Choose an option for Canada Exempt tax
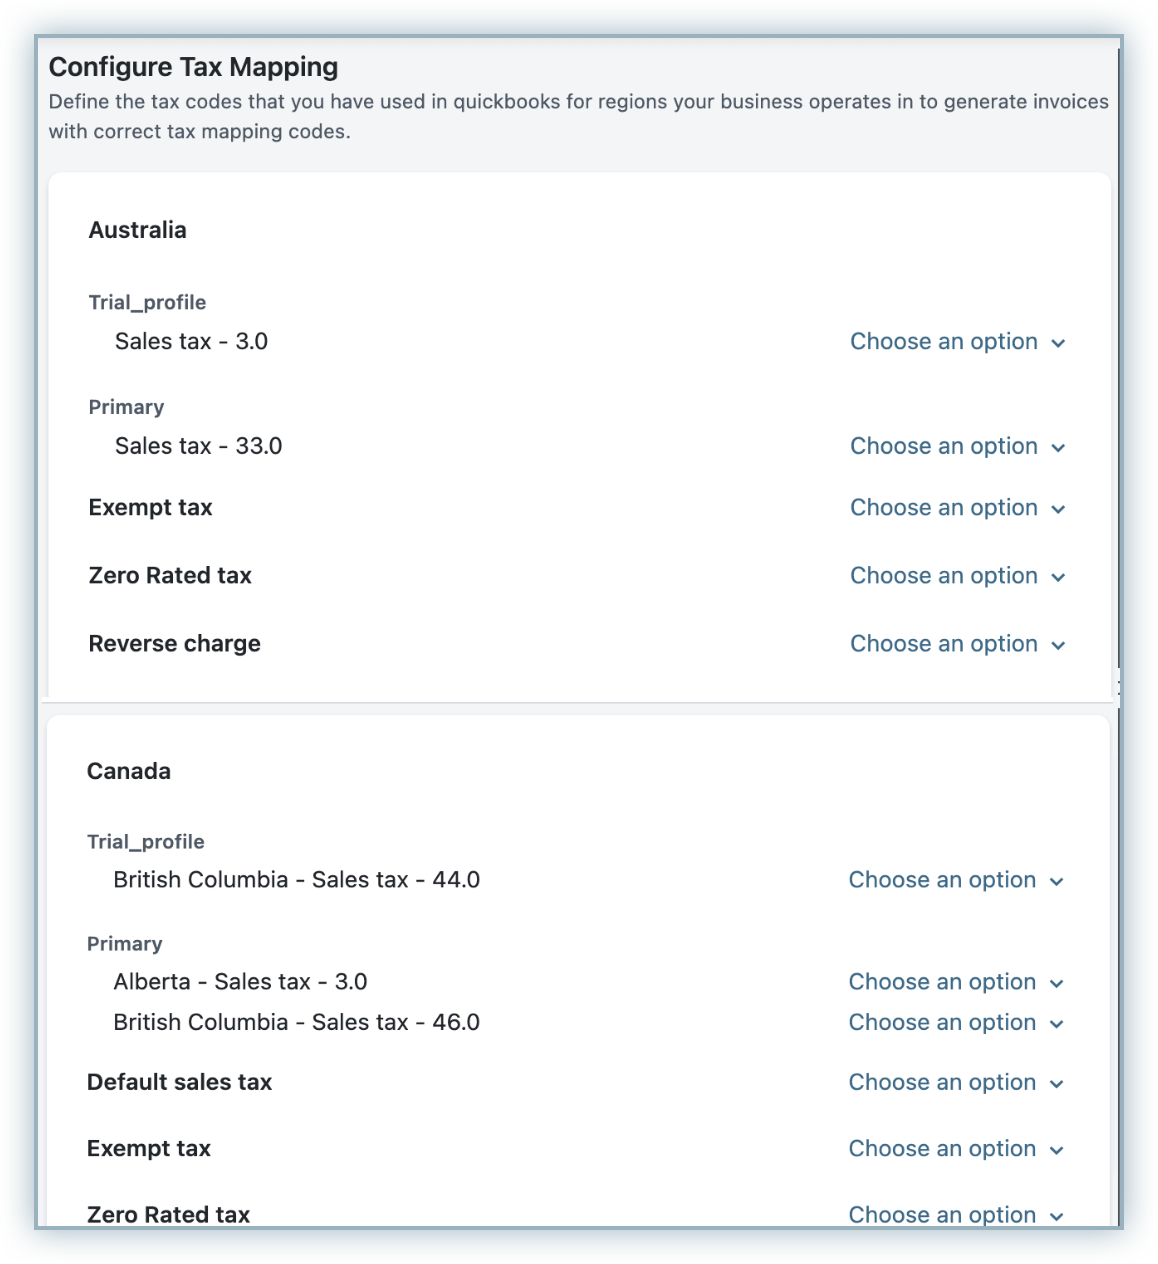 (955, 1149)
